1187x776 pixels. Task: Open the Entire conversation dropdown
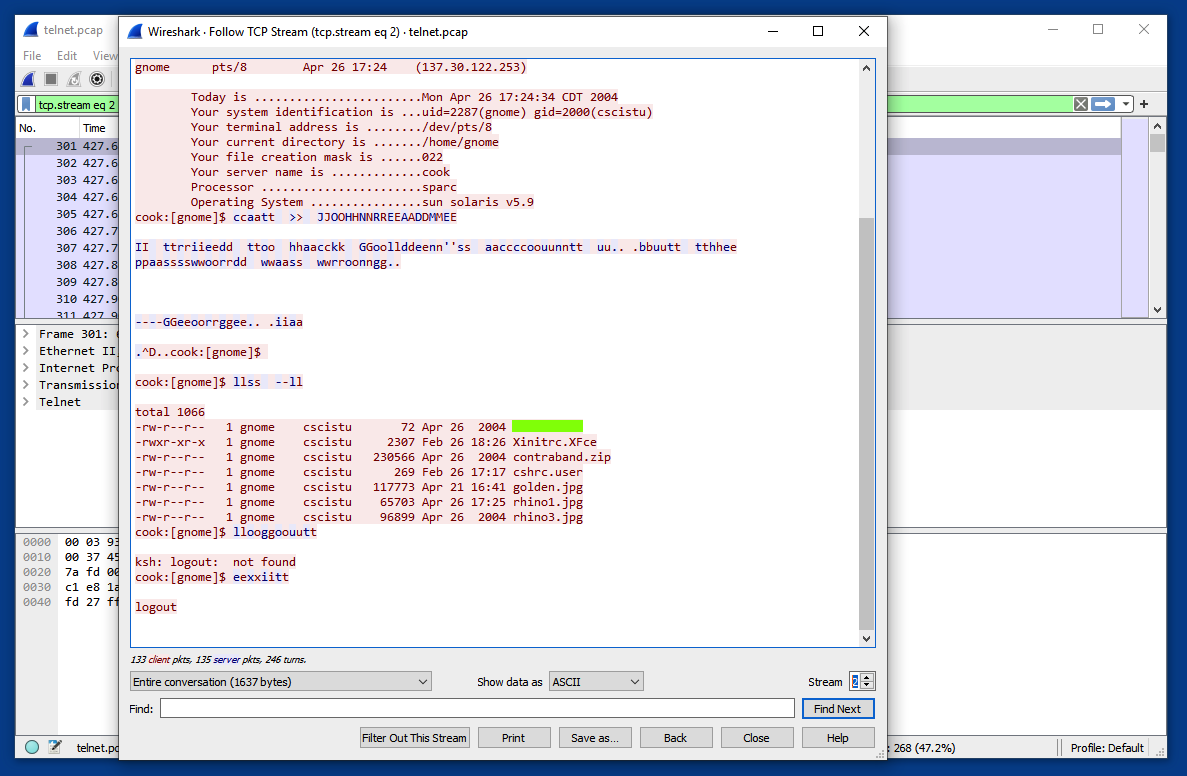pos(281,682)
